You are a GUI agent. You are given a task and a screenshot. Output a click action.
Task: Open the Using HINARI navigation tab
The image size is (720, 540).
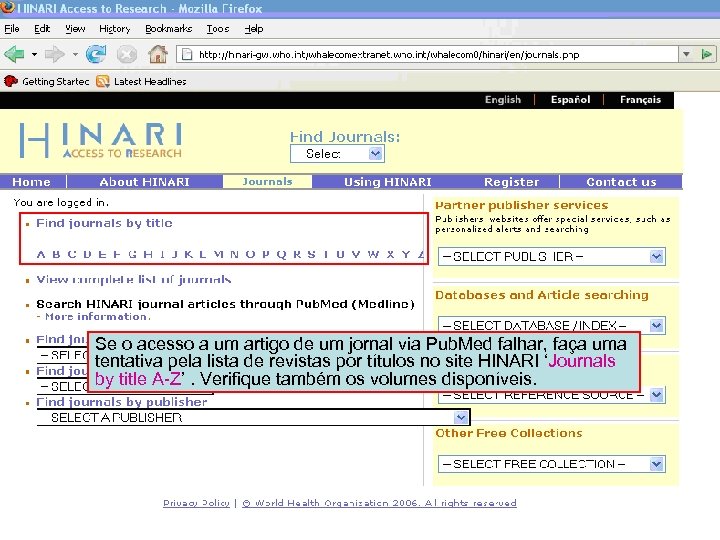(388, 182)
